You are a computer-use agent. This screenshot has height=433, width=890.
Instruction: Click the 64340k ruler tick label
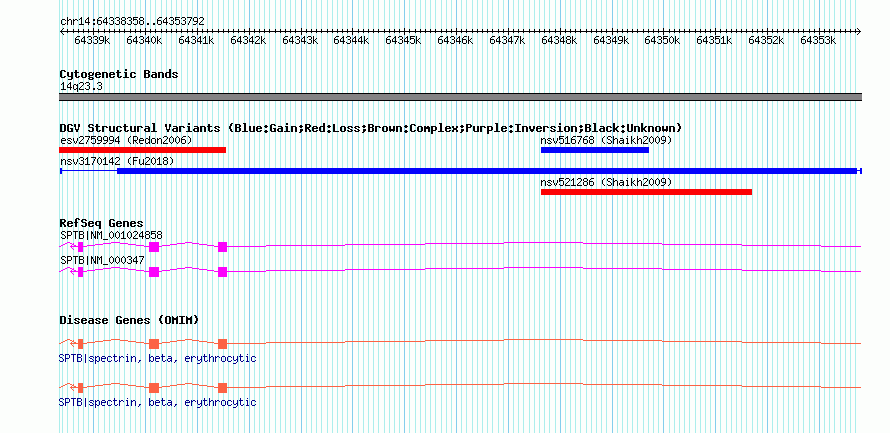point(144,40)
